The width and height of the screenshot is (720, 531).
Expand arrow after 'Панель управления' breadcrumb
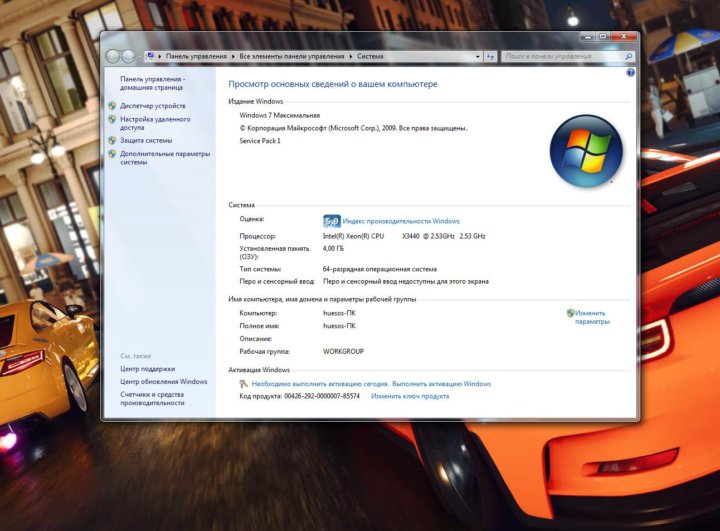[x=233, y=56]
